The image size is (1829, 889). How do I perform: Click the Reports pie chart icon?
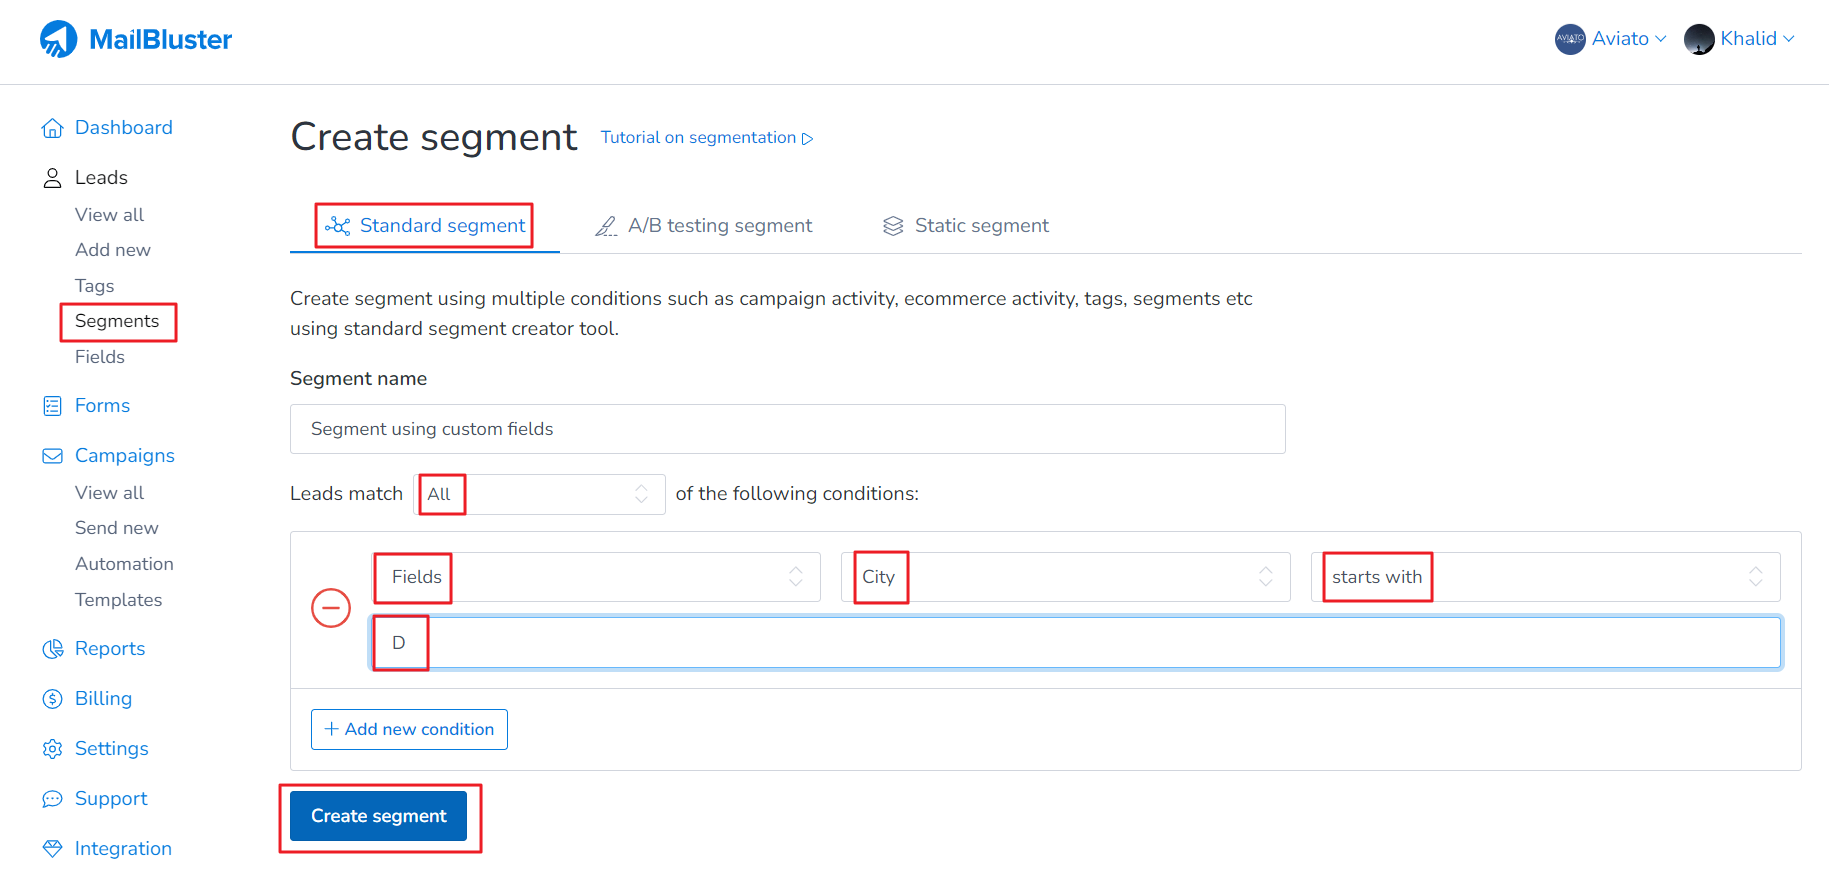(x=52, y=649)
